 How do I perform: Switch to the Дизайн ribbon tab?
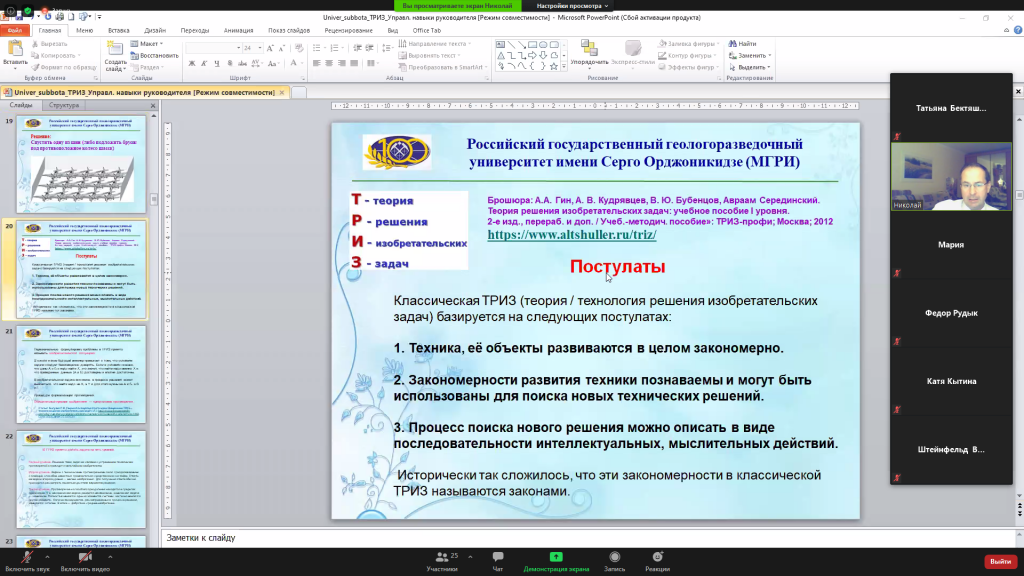155,30
